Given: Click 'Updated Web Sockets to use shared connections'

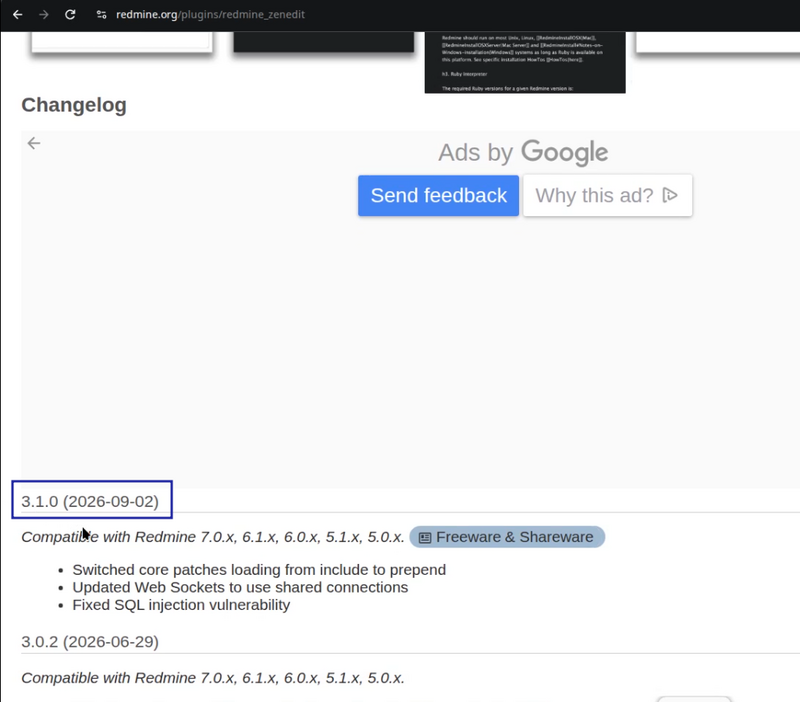Looking at the screenshot, I should click(x=240, y=587).
